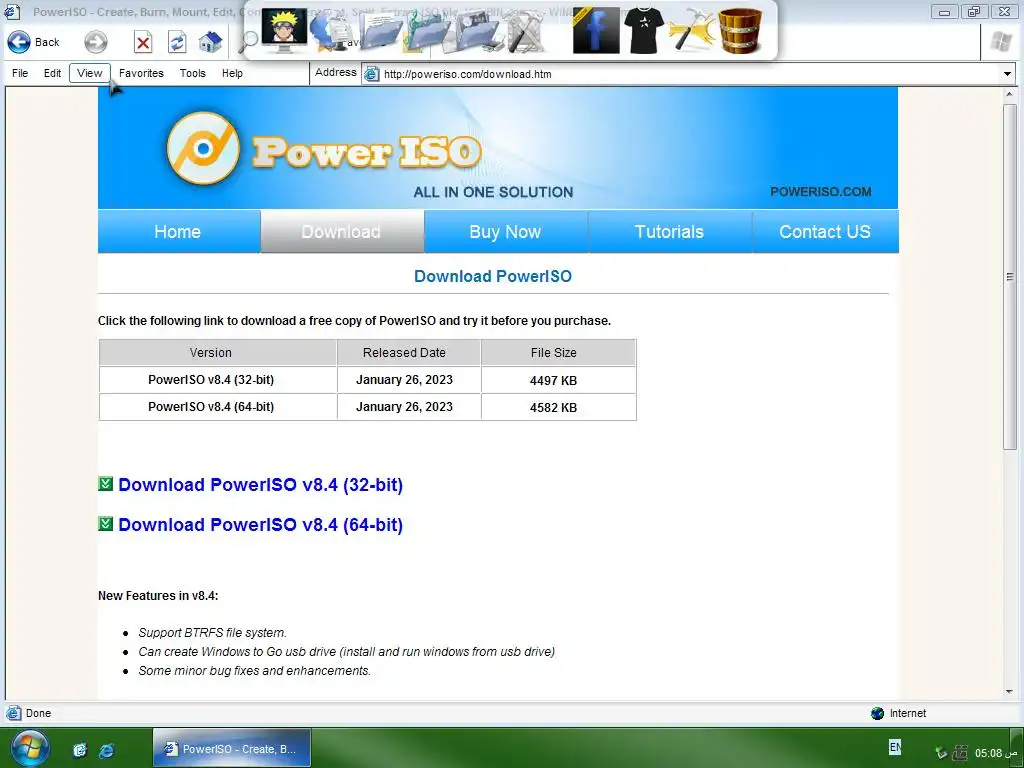The image size is (1024, 768).
Task: Open the black T-shirt dock icon
Action: tap(643, 29)
